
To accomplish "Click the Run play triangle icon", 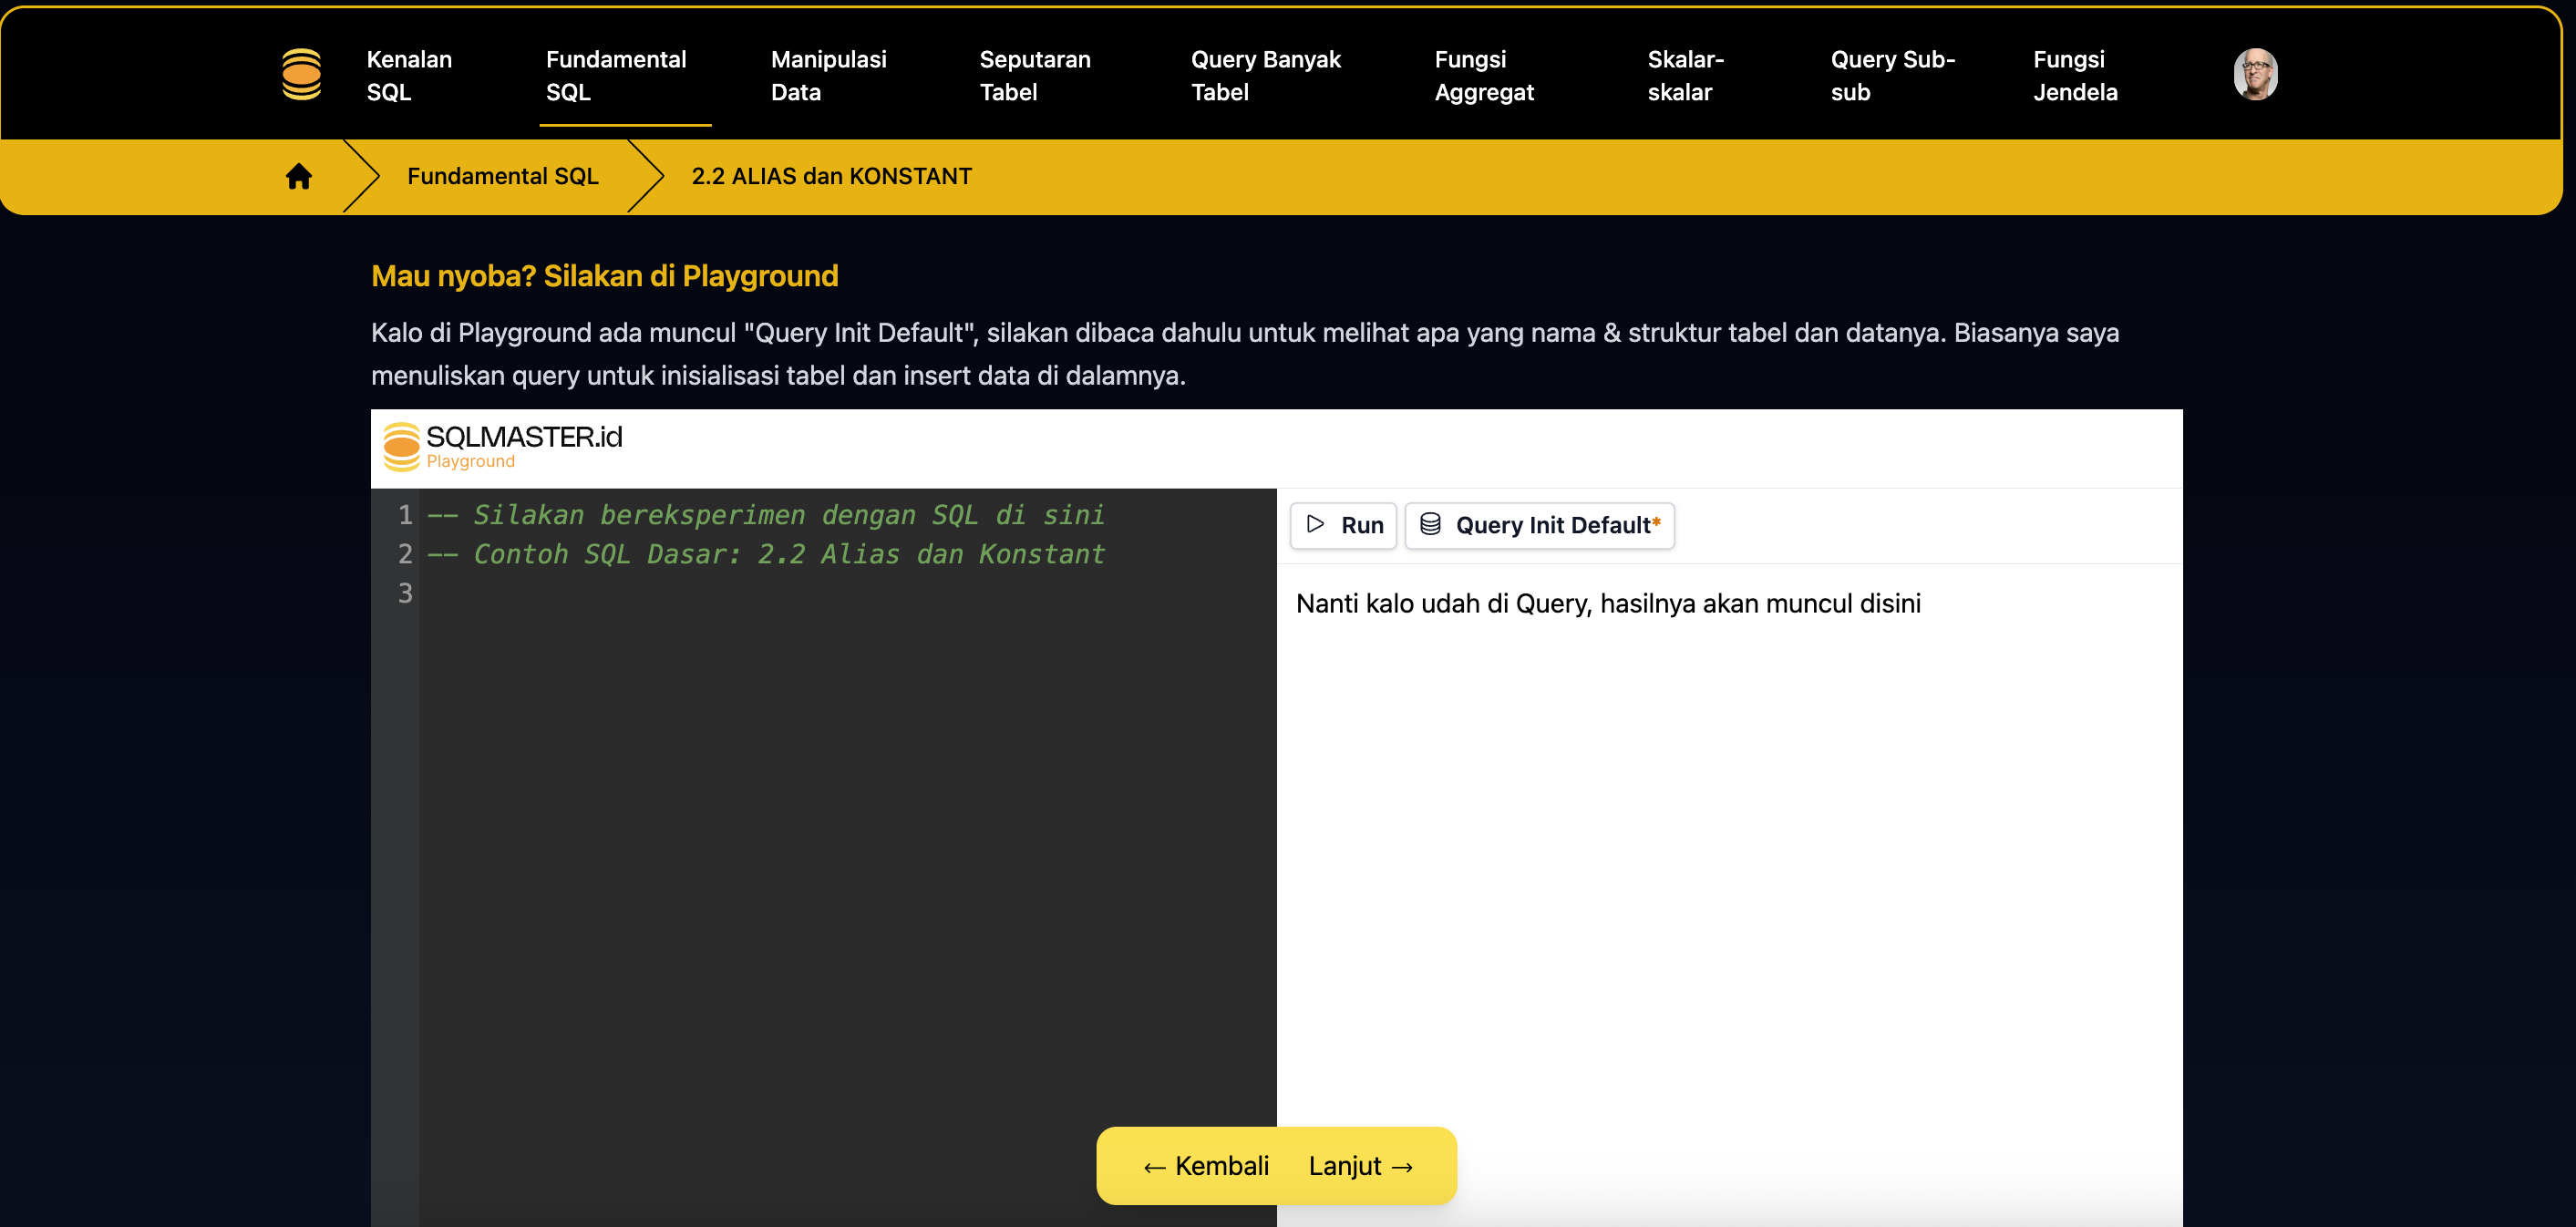I will [1315, 524].
